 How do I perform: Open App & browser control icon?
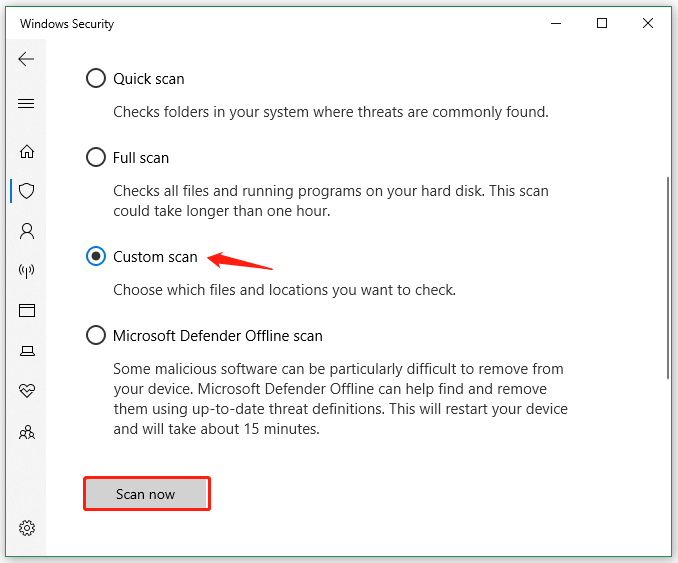tap(27, 310)
